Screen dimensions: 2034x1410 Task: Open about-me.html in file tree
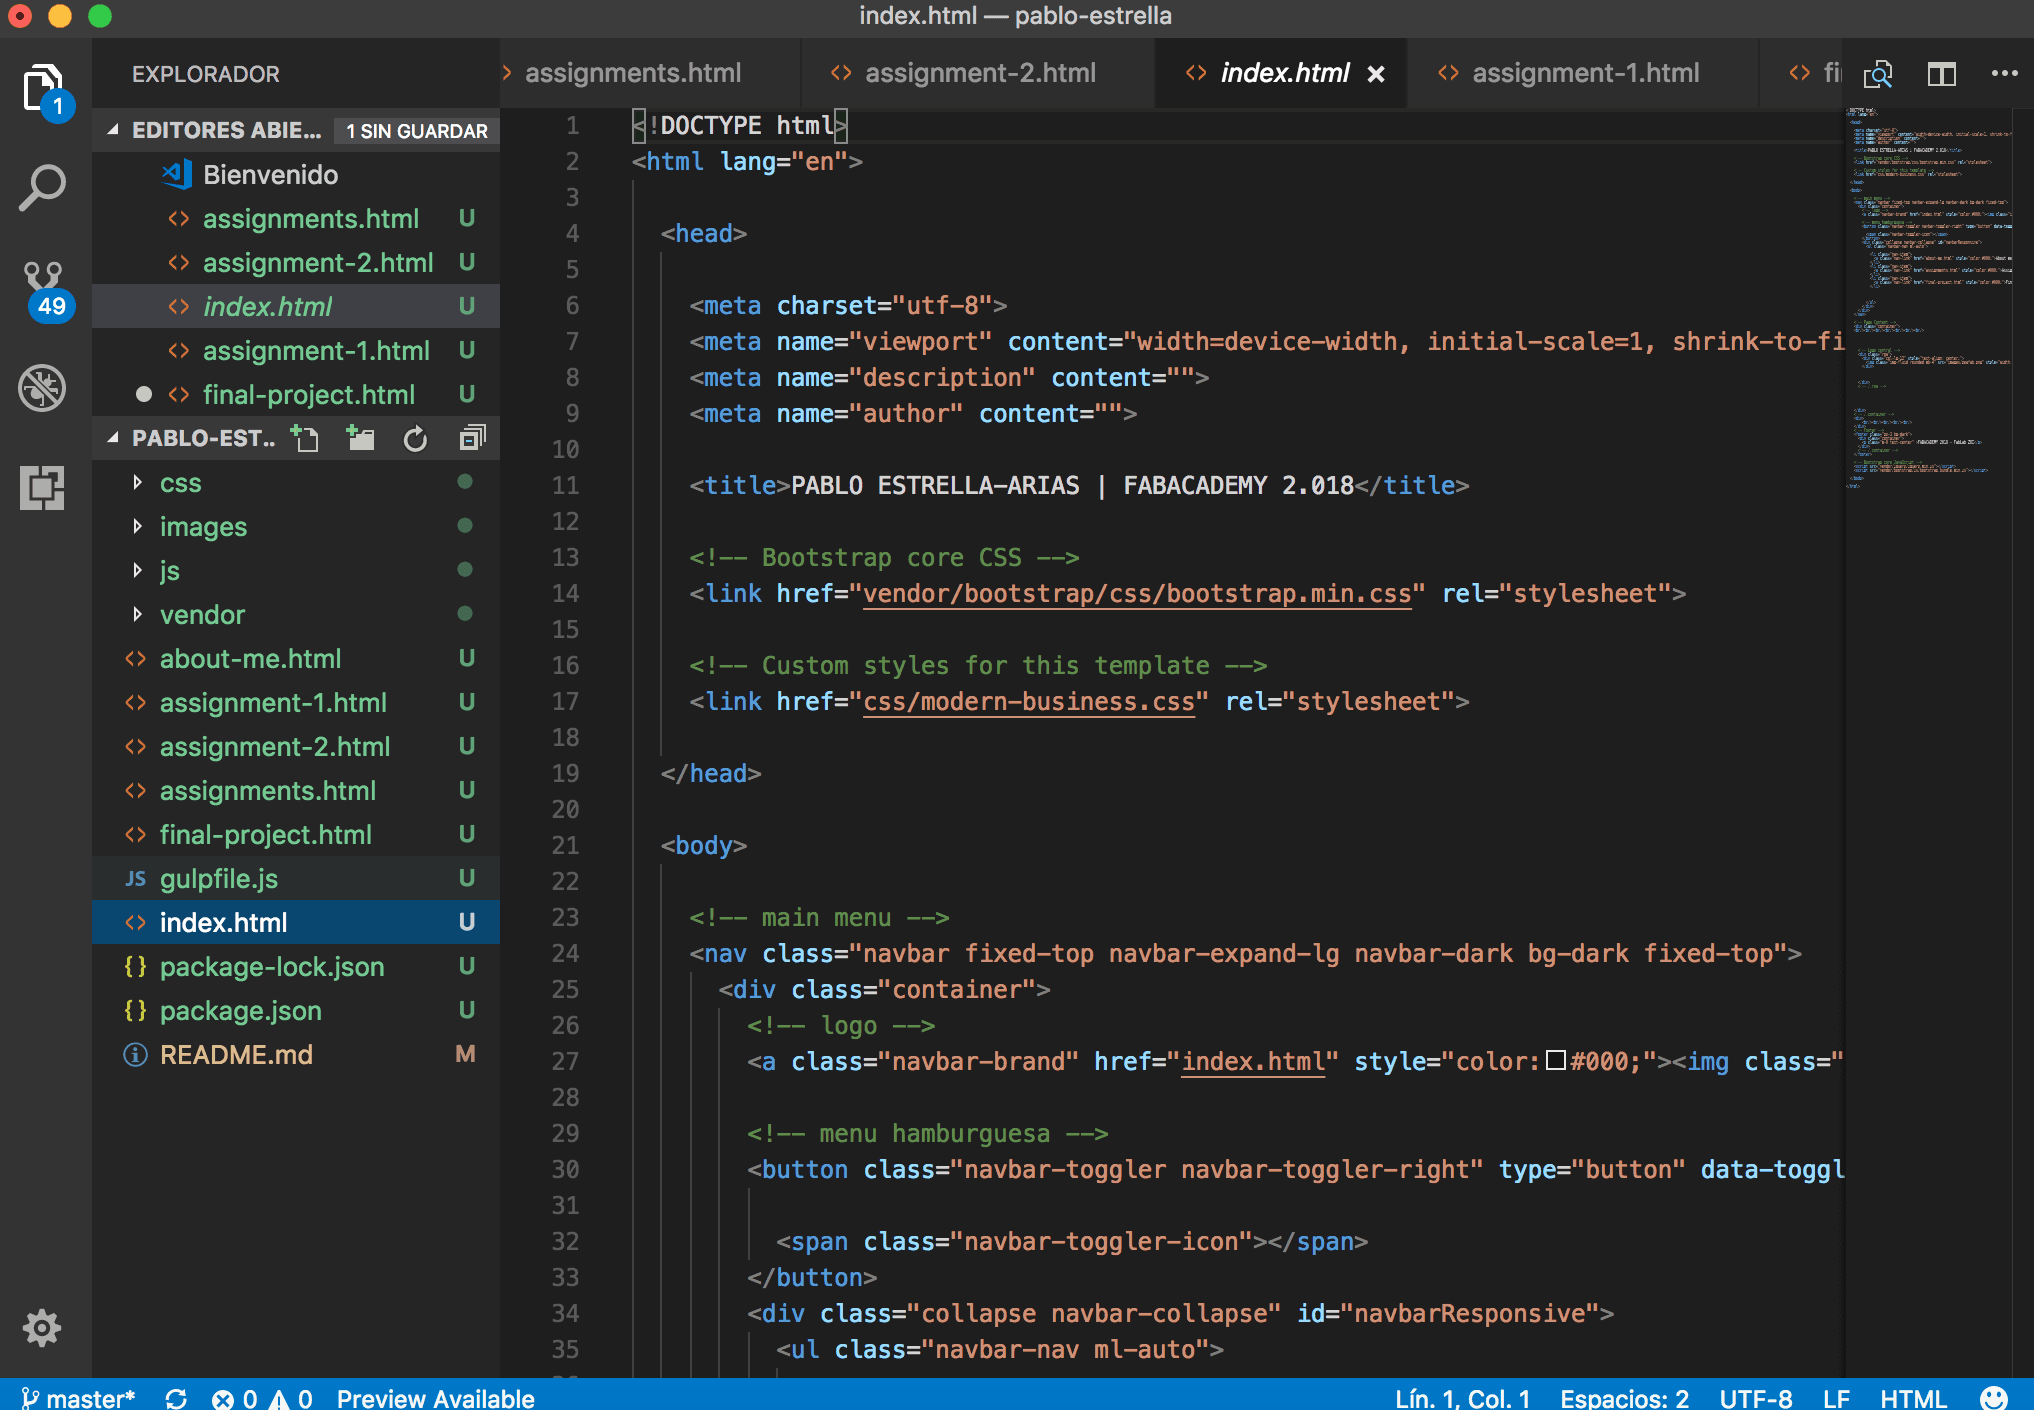pos(296,658)
